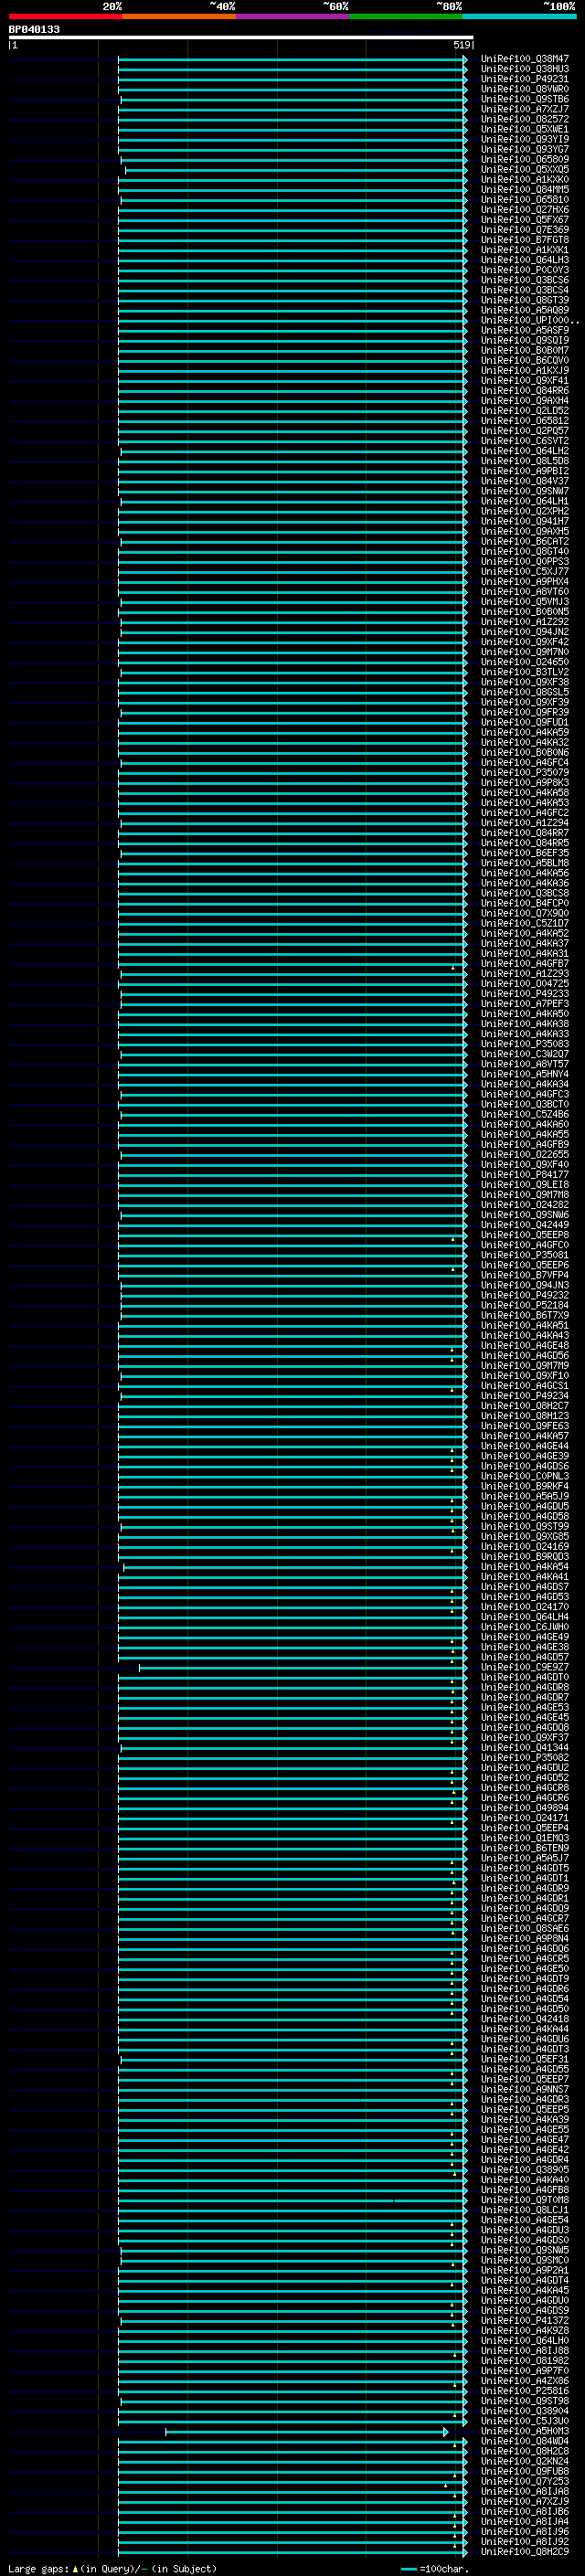Select hit UniRef100_O24169

(525, 1547)
